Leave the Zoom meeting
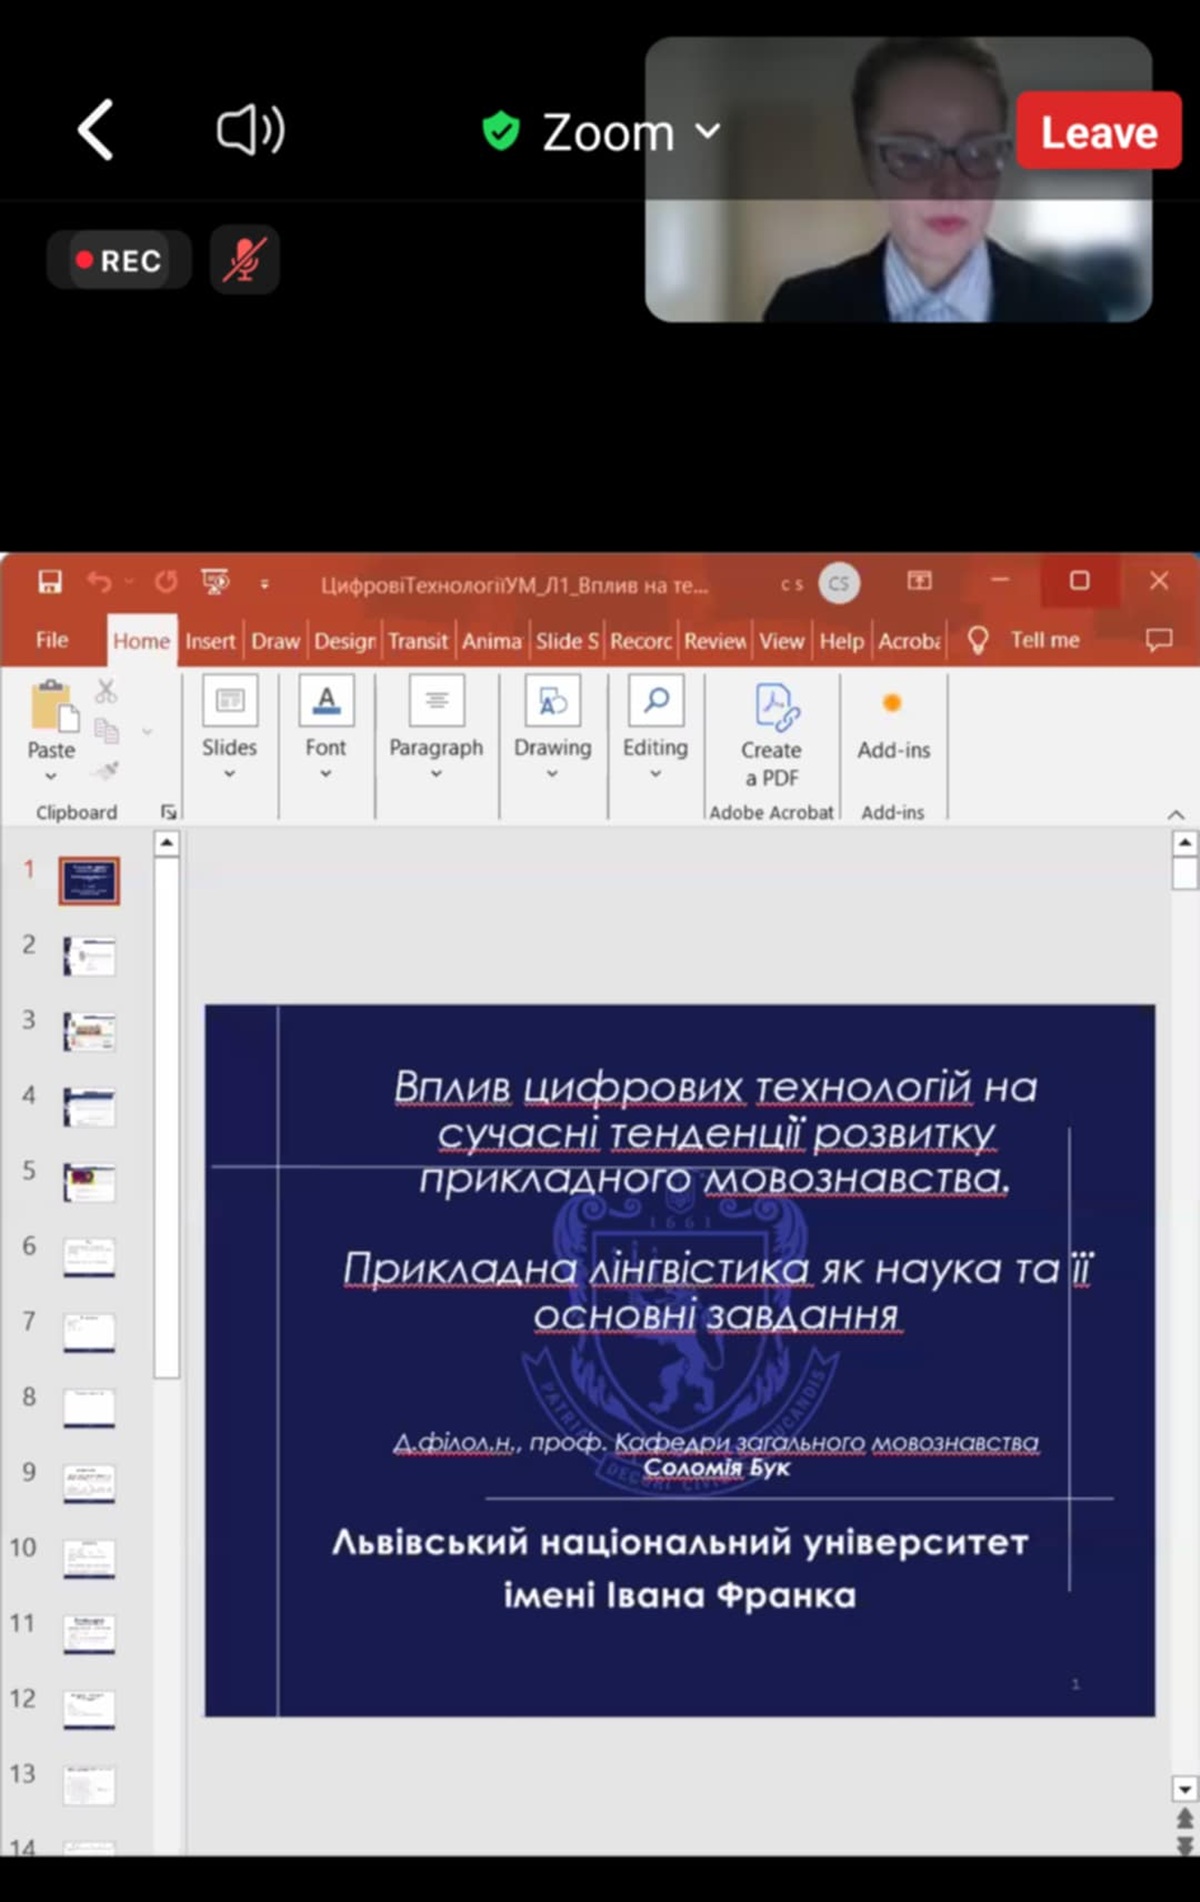Image resolution: width=1200 pixels, height=1902 pixels. [1098, 131]
